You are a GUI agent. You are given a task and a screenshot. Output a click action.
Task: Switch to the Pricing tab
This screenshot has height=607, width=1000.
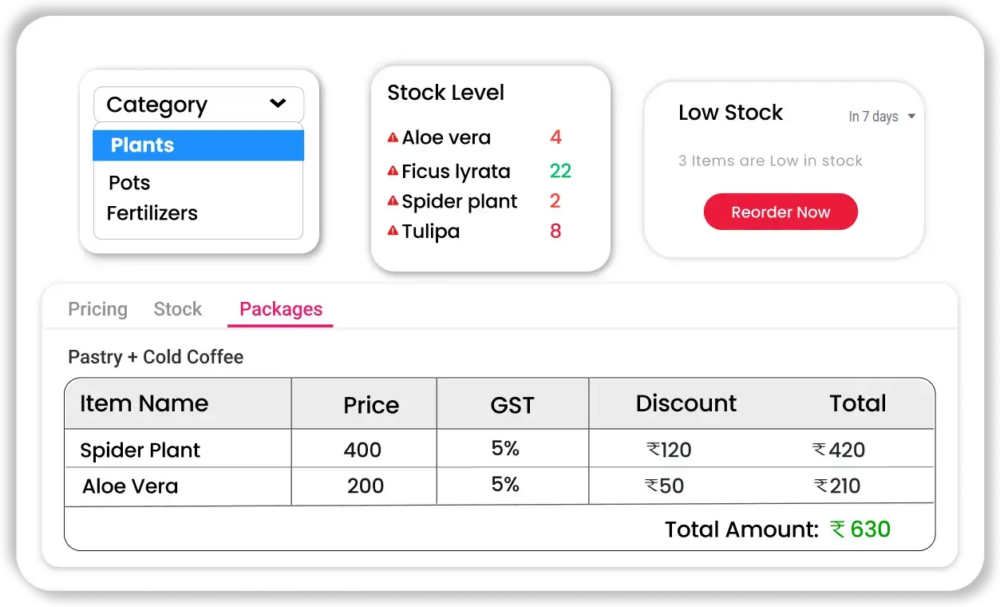click(96, 309)
